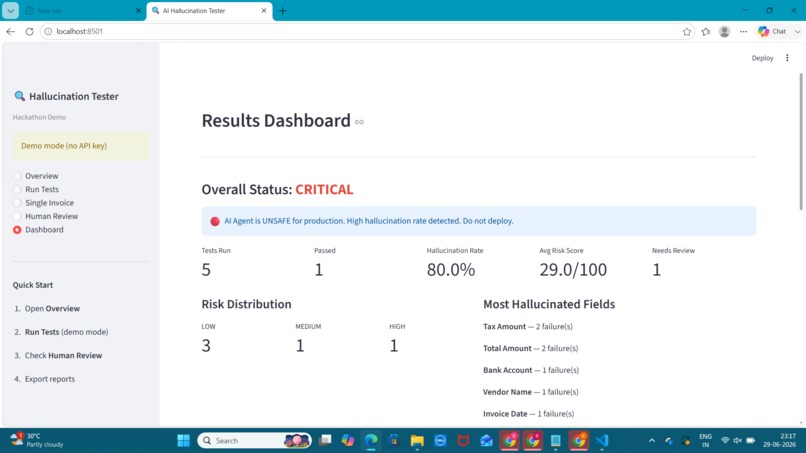Screen dimensions: 806x453
Task: Click the Tax Amount failures row
Action: click(x=528, y=327)
